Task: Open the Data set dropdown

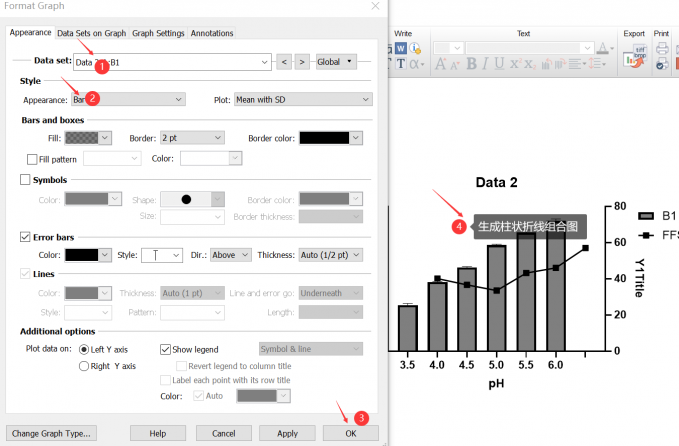Action: (172, 62)
